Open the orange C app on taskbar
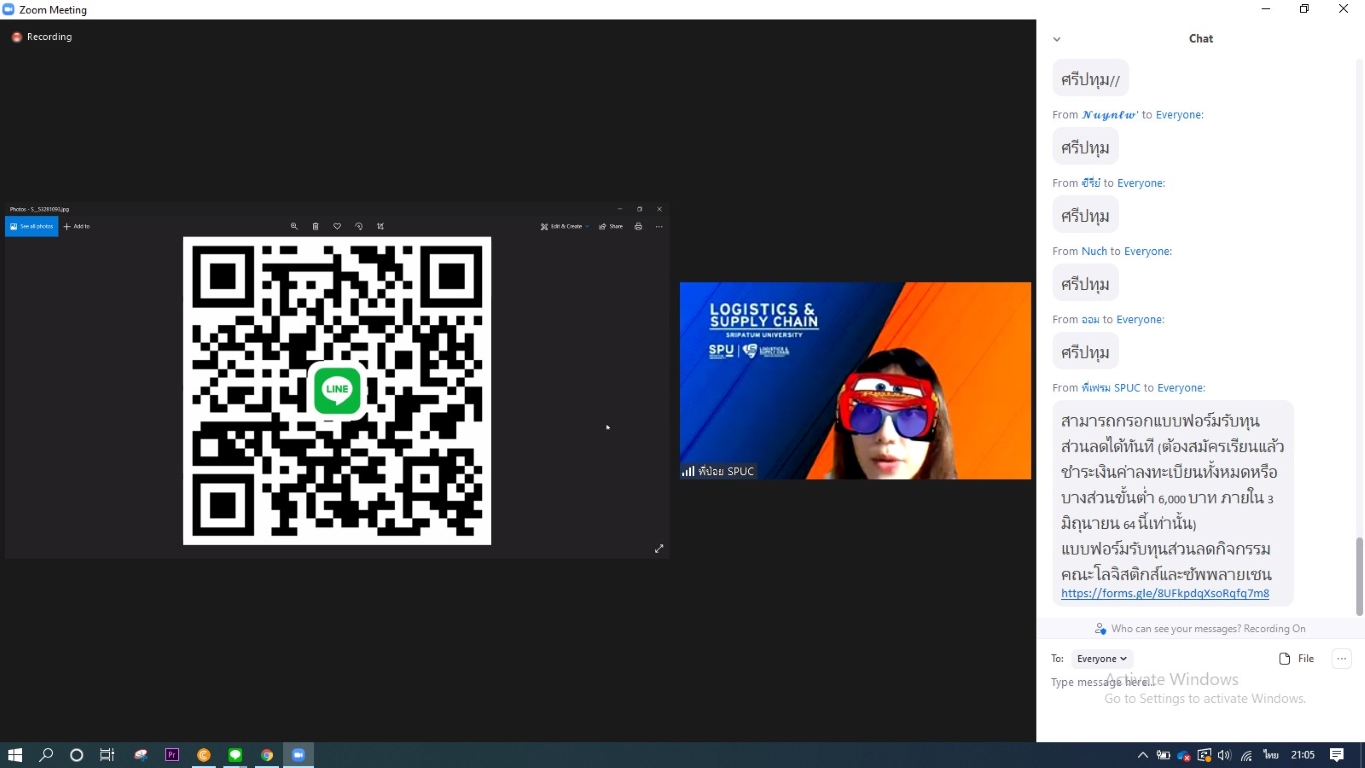1365x768 pixels. [x=204, y=755]
